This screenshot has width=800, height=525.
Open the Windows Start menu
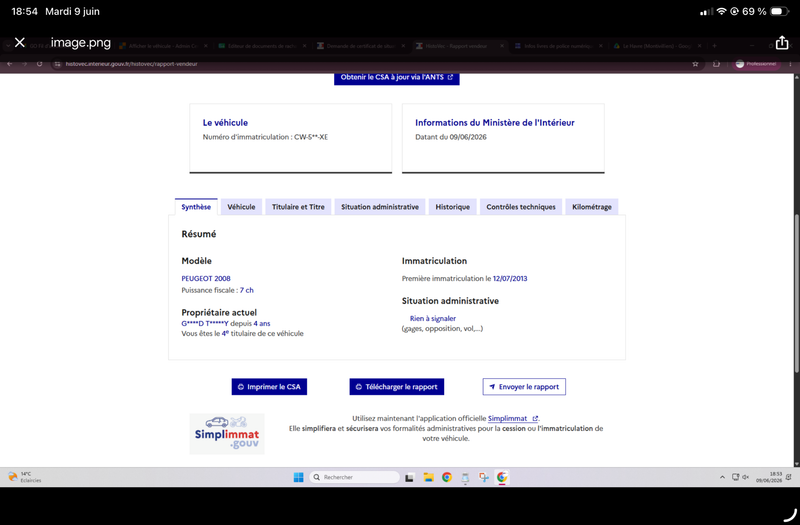click(x=298, y=477)
